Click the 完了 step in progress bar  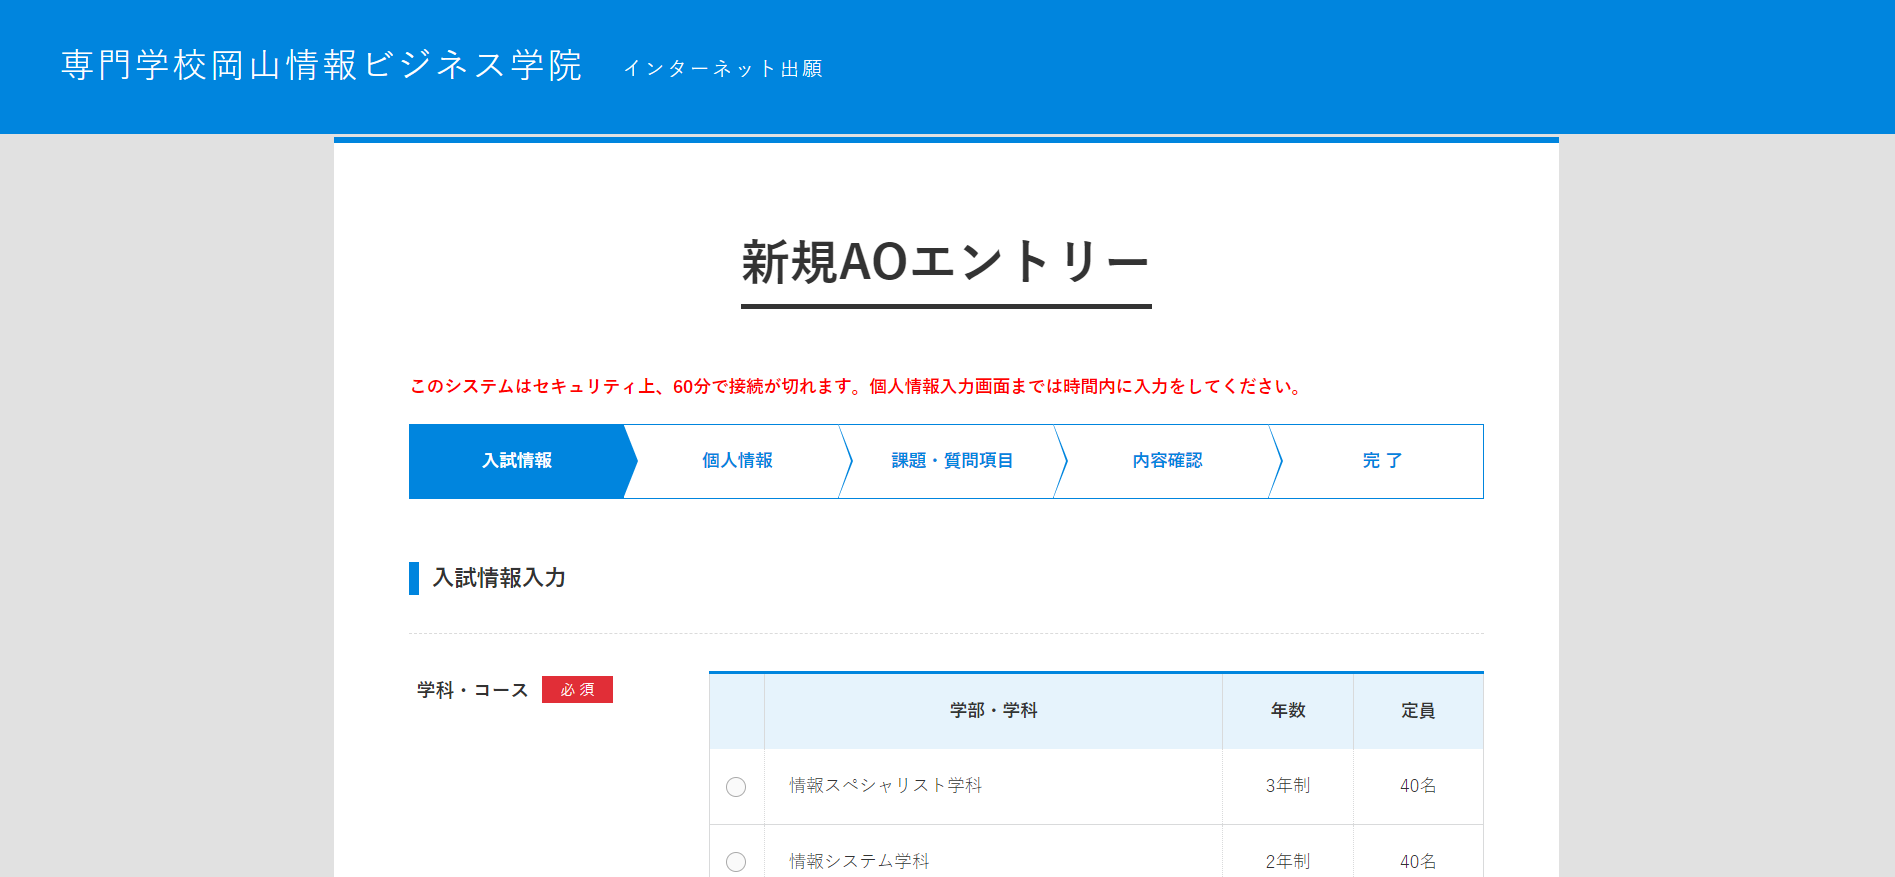(1382, 461)
